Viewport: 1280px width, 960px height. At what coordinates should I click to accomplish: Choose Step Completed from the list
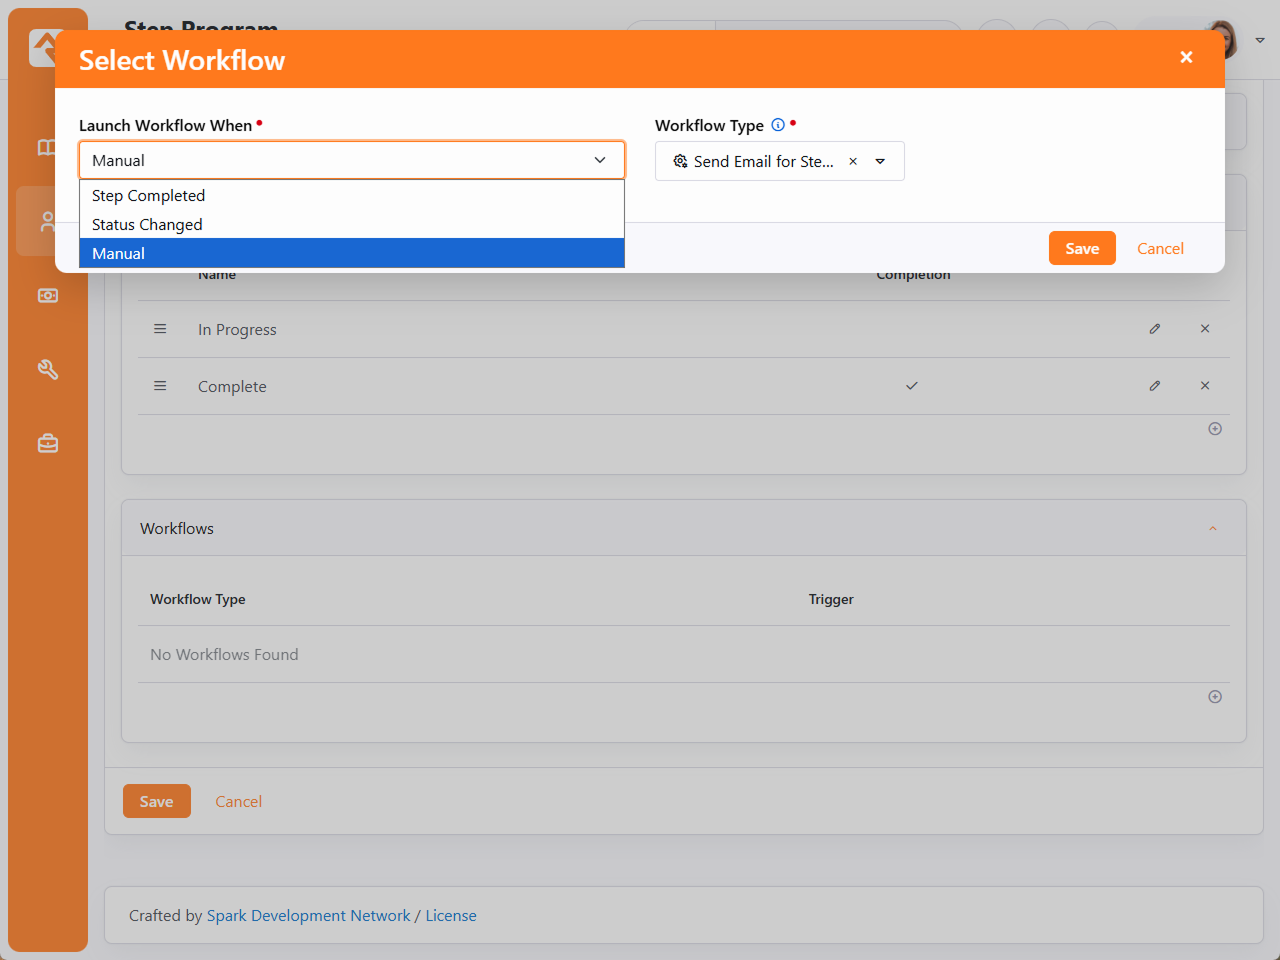149,196
